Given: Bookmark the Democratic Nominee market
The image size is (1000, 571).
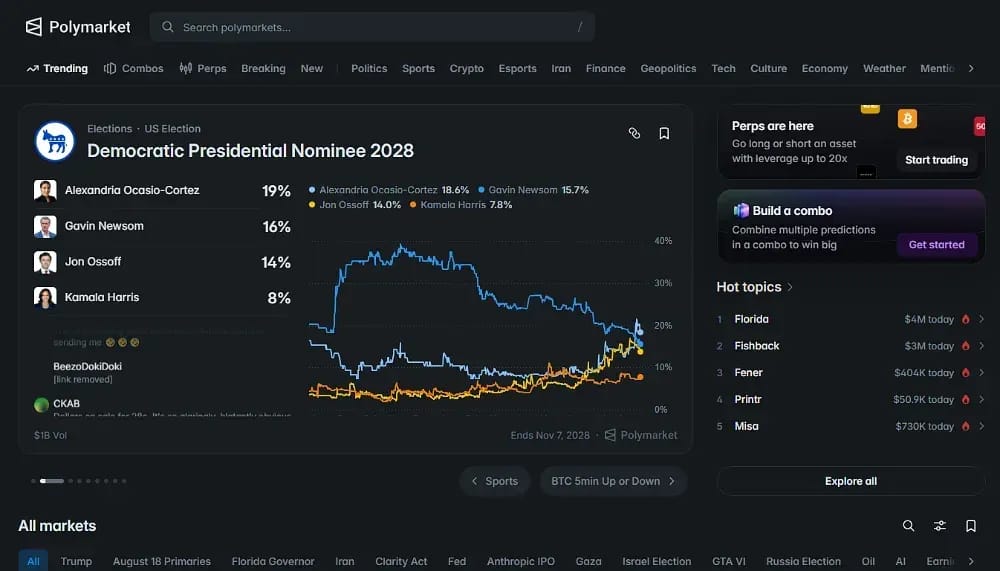Looking at the screenshot, I should click(664, 133).
